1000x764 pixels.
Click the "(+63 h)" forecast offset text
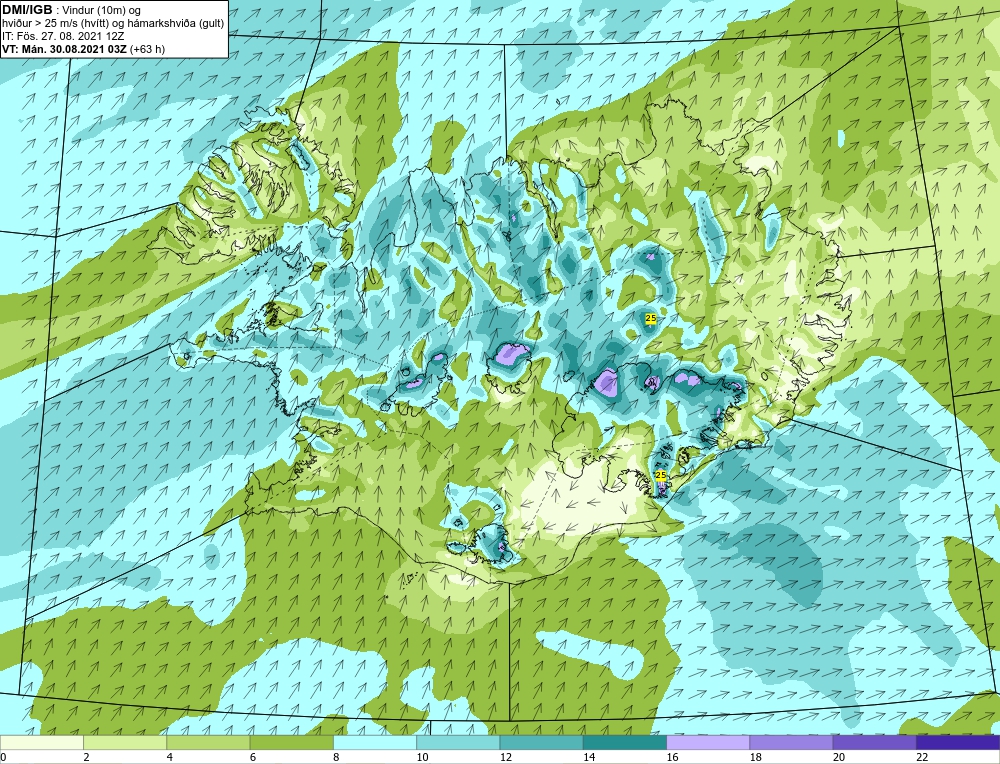tap(147, 48)
